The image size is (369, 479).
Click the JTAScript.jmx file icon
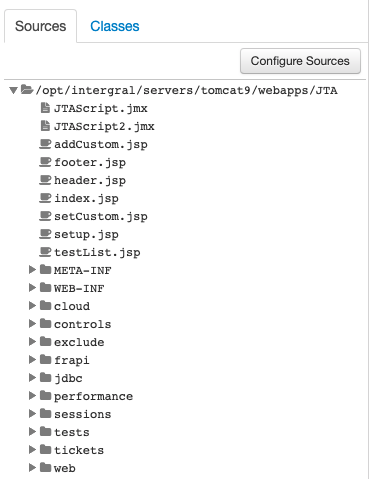[45, 108]
